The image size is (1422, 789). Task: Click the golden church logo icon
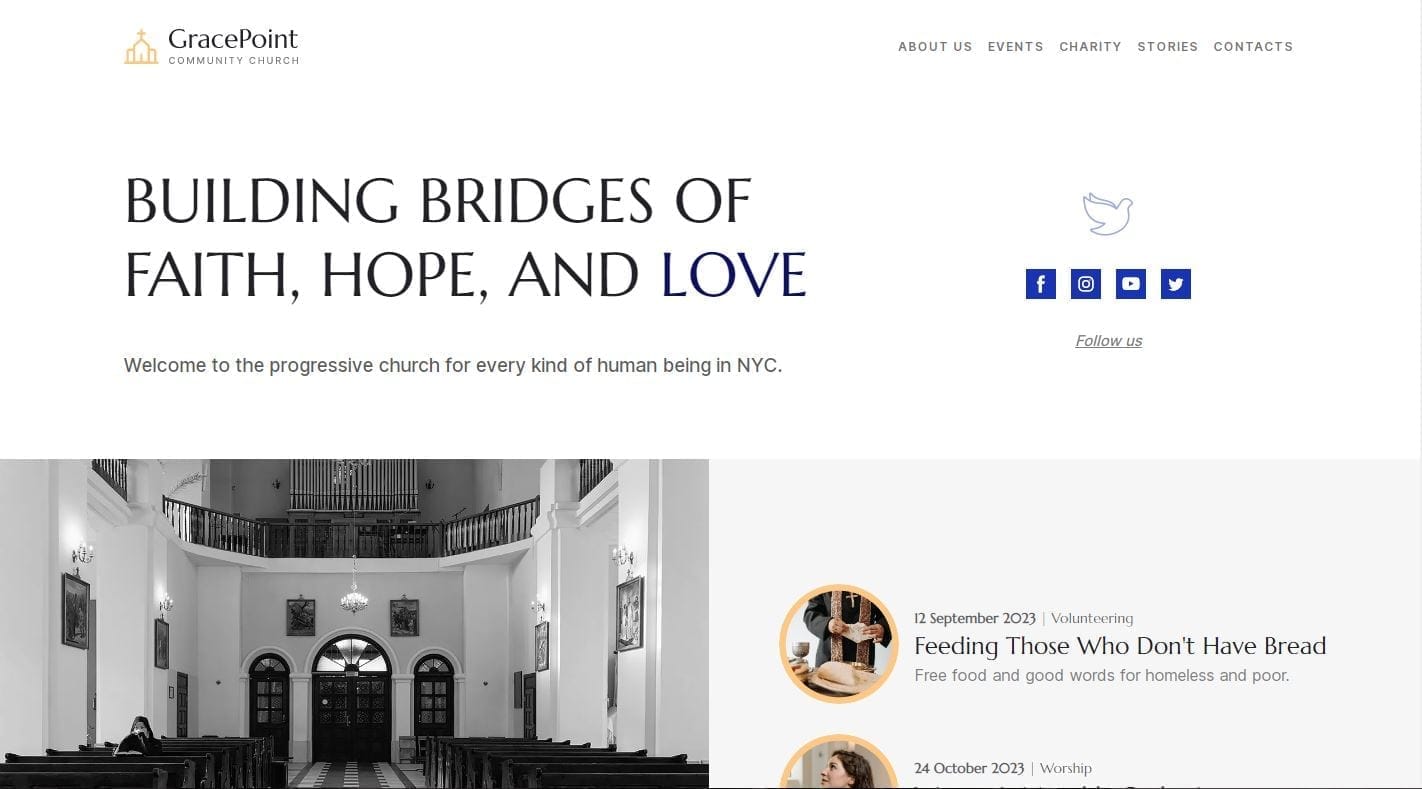click(141, 47)
